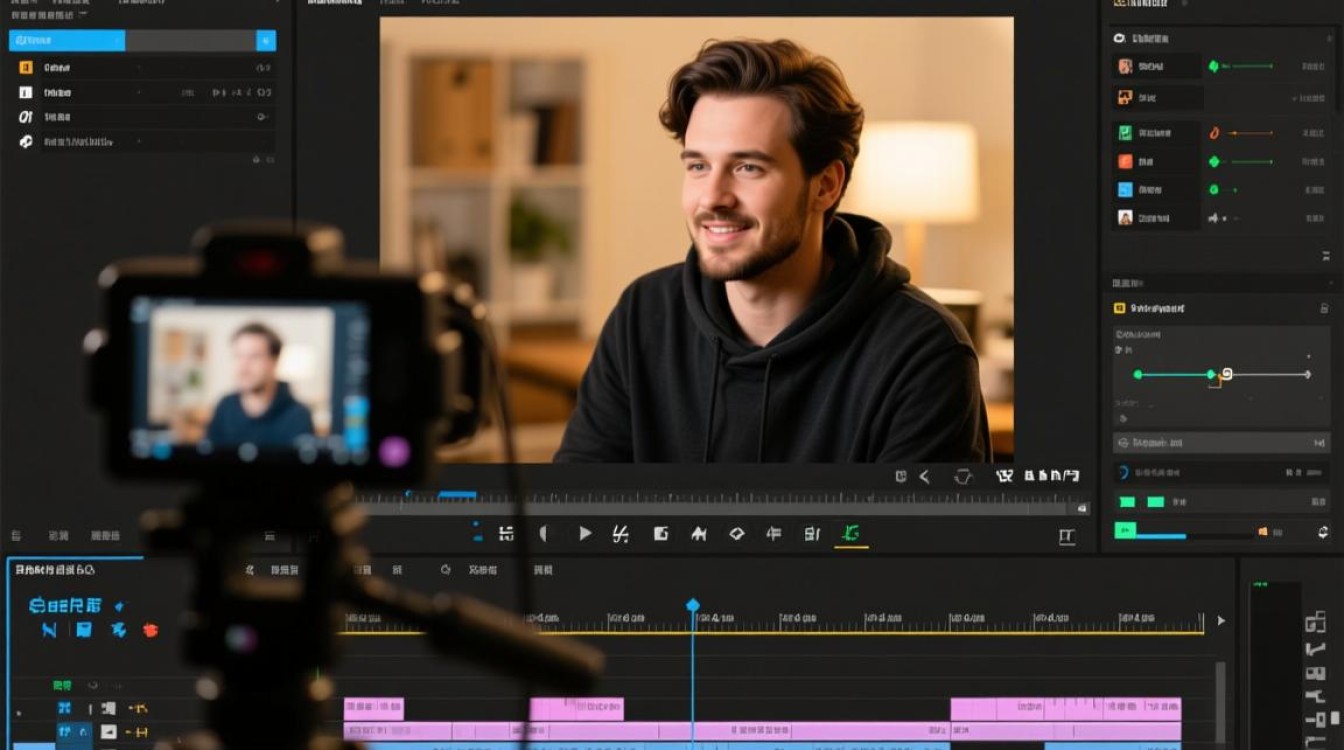Click the play button in the transport bar

(x=585, y=534)
